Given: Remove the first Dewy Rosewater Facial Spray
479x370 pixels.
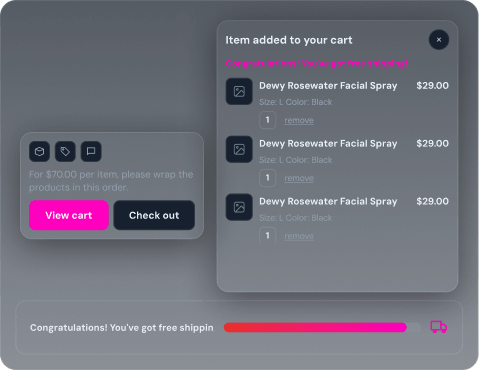Looking at the screenshot, I should pyautogui.click(x=299, y=120).
